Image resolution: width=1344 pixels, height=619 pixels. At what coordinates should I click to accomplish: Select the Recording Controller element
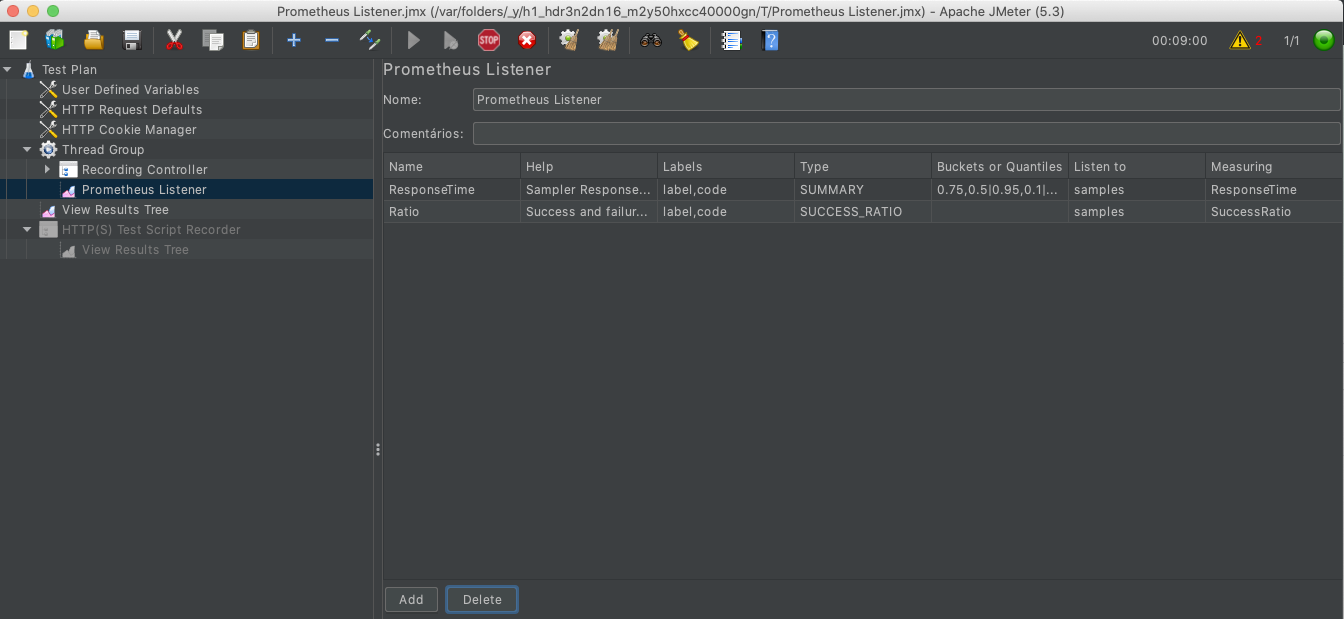[x=145, y=170]
